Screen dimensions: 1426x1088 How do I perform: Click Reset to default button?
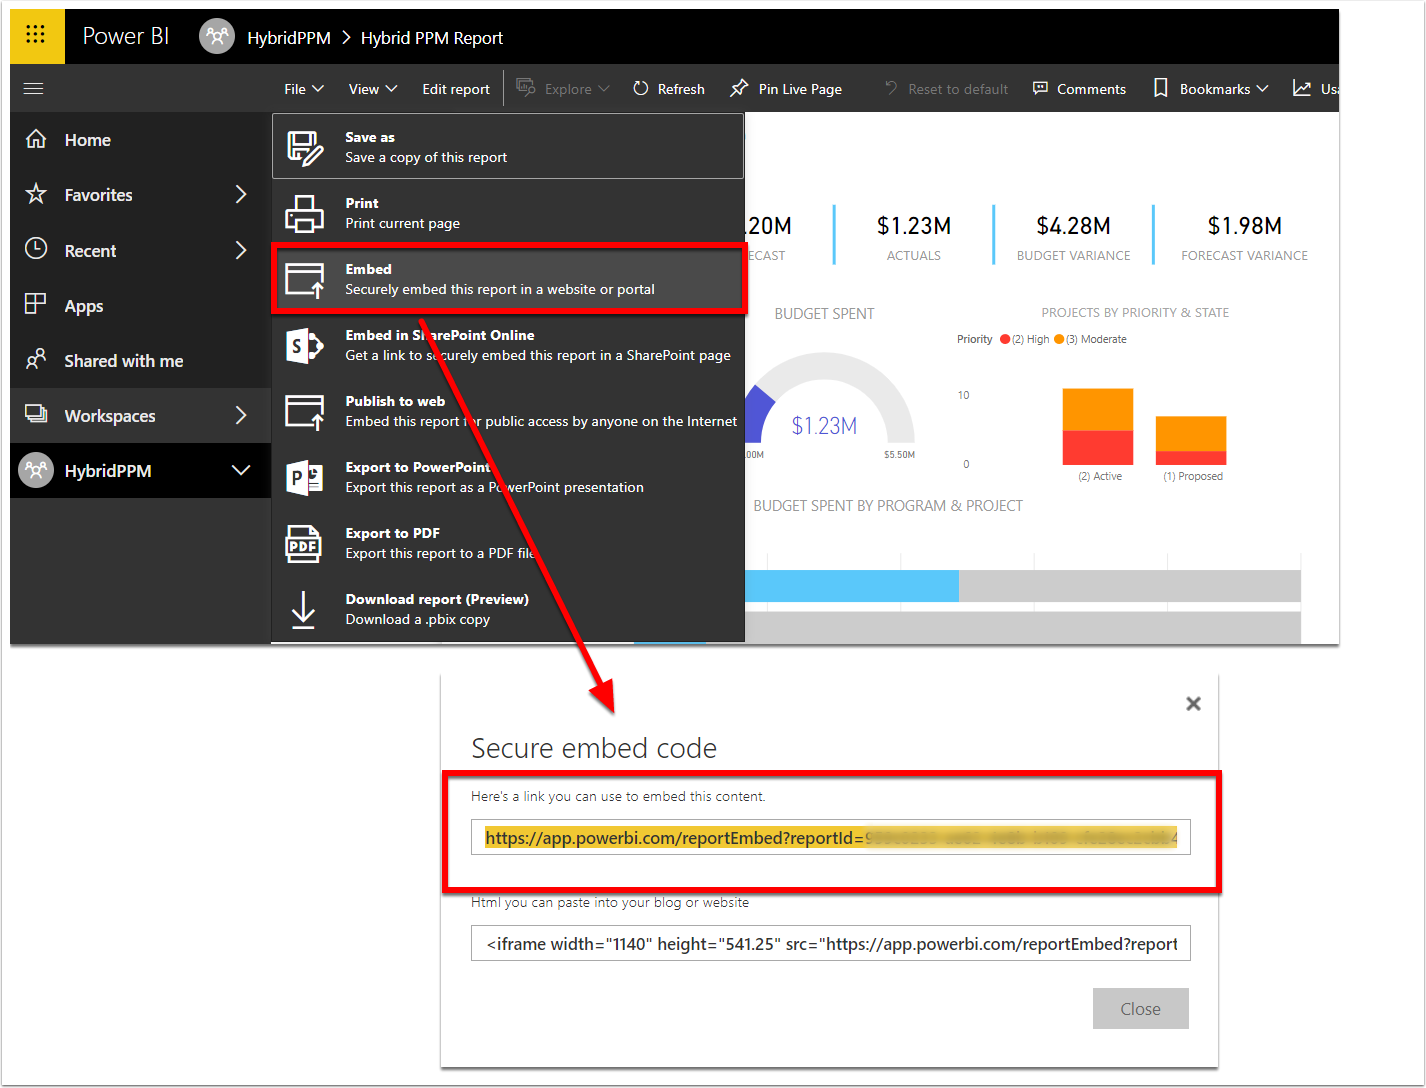tap(946, 89)
